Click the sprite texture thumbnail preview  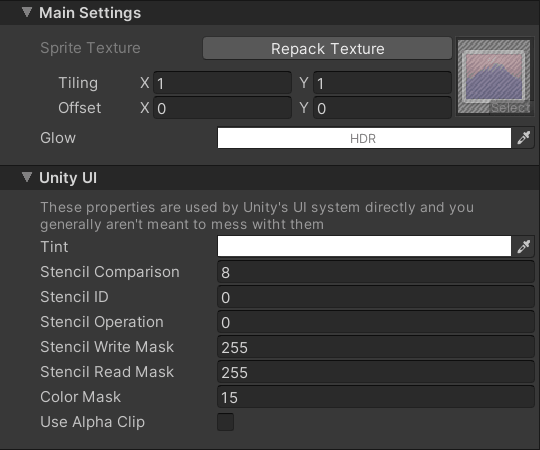tap(494, 75)
